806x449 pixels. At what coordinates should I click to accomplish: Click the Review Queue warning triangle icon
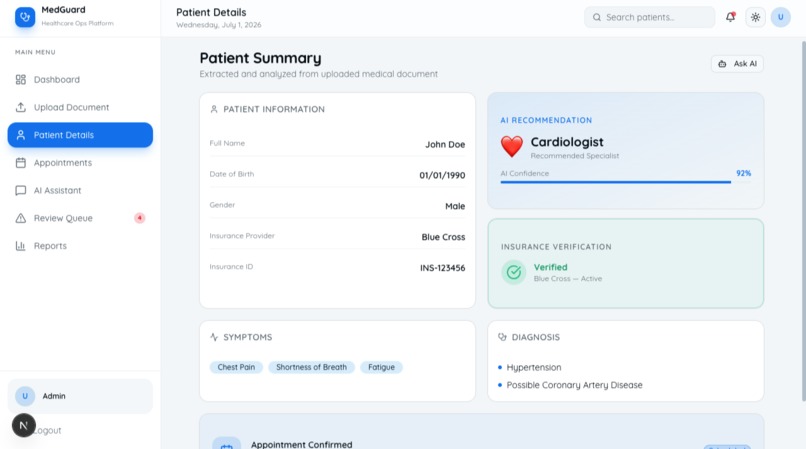pyautogui.click(x=21, y=218)
